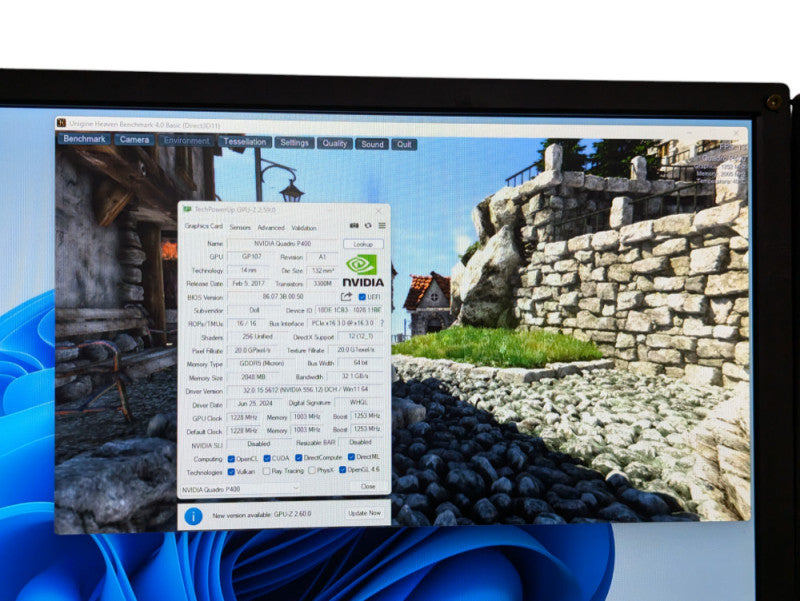800x601 pixels.
Task: Toggle the OpenCL checkbox
Action: pos(231,459)
